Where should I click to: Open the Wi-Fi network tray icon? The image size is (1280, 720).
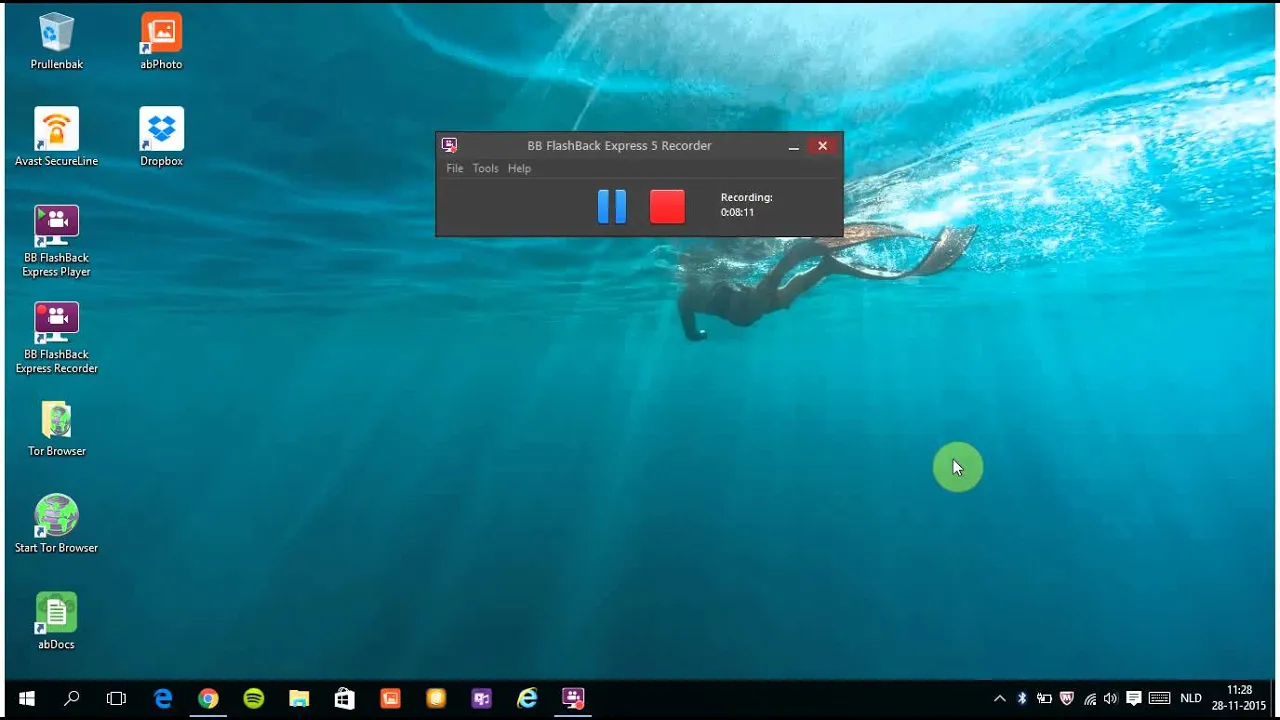(1089, 699)
